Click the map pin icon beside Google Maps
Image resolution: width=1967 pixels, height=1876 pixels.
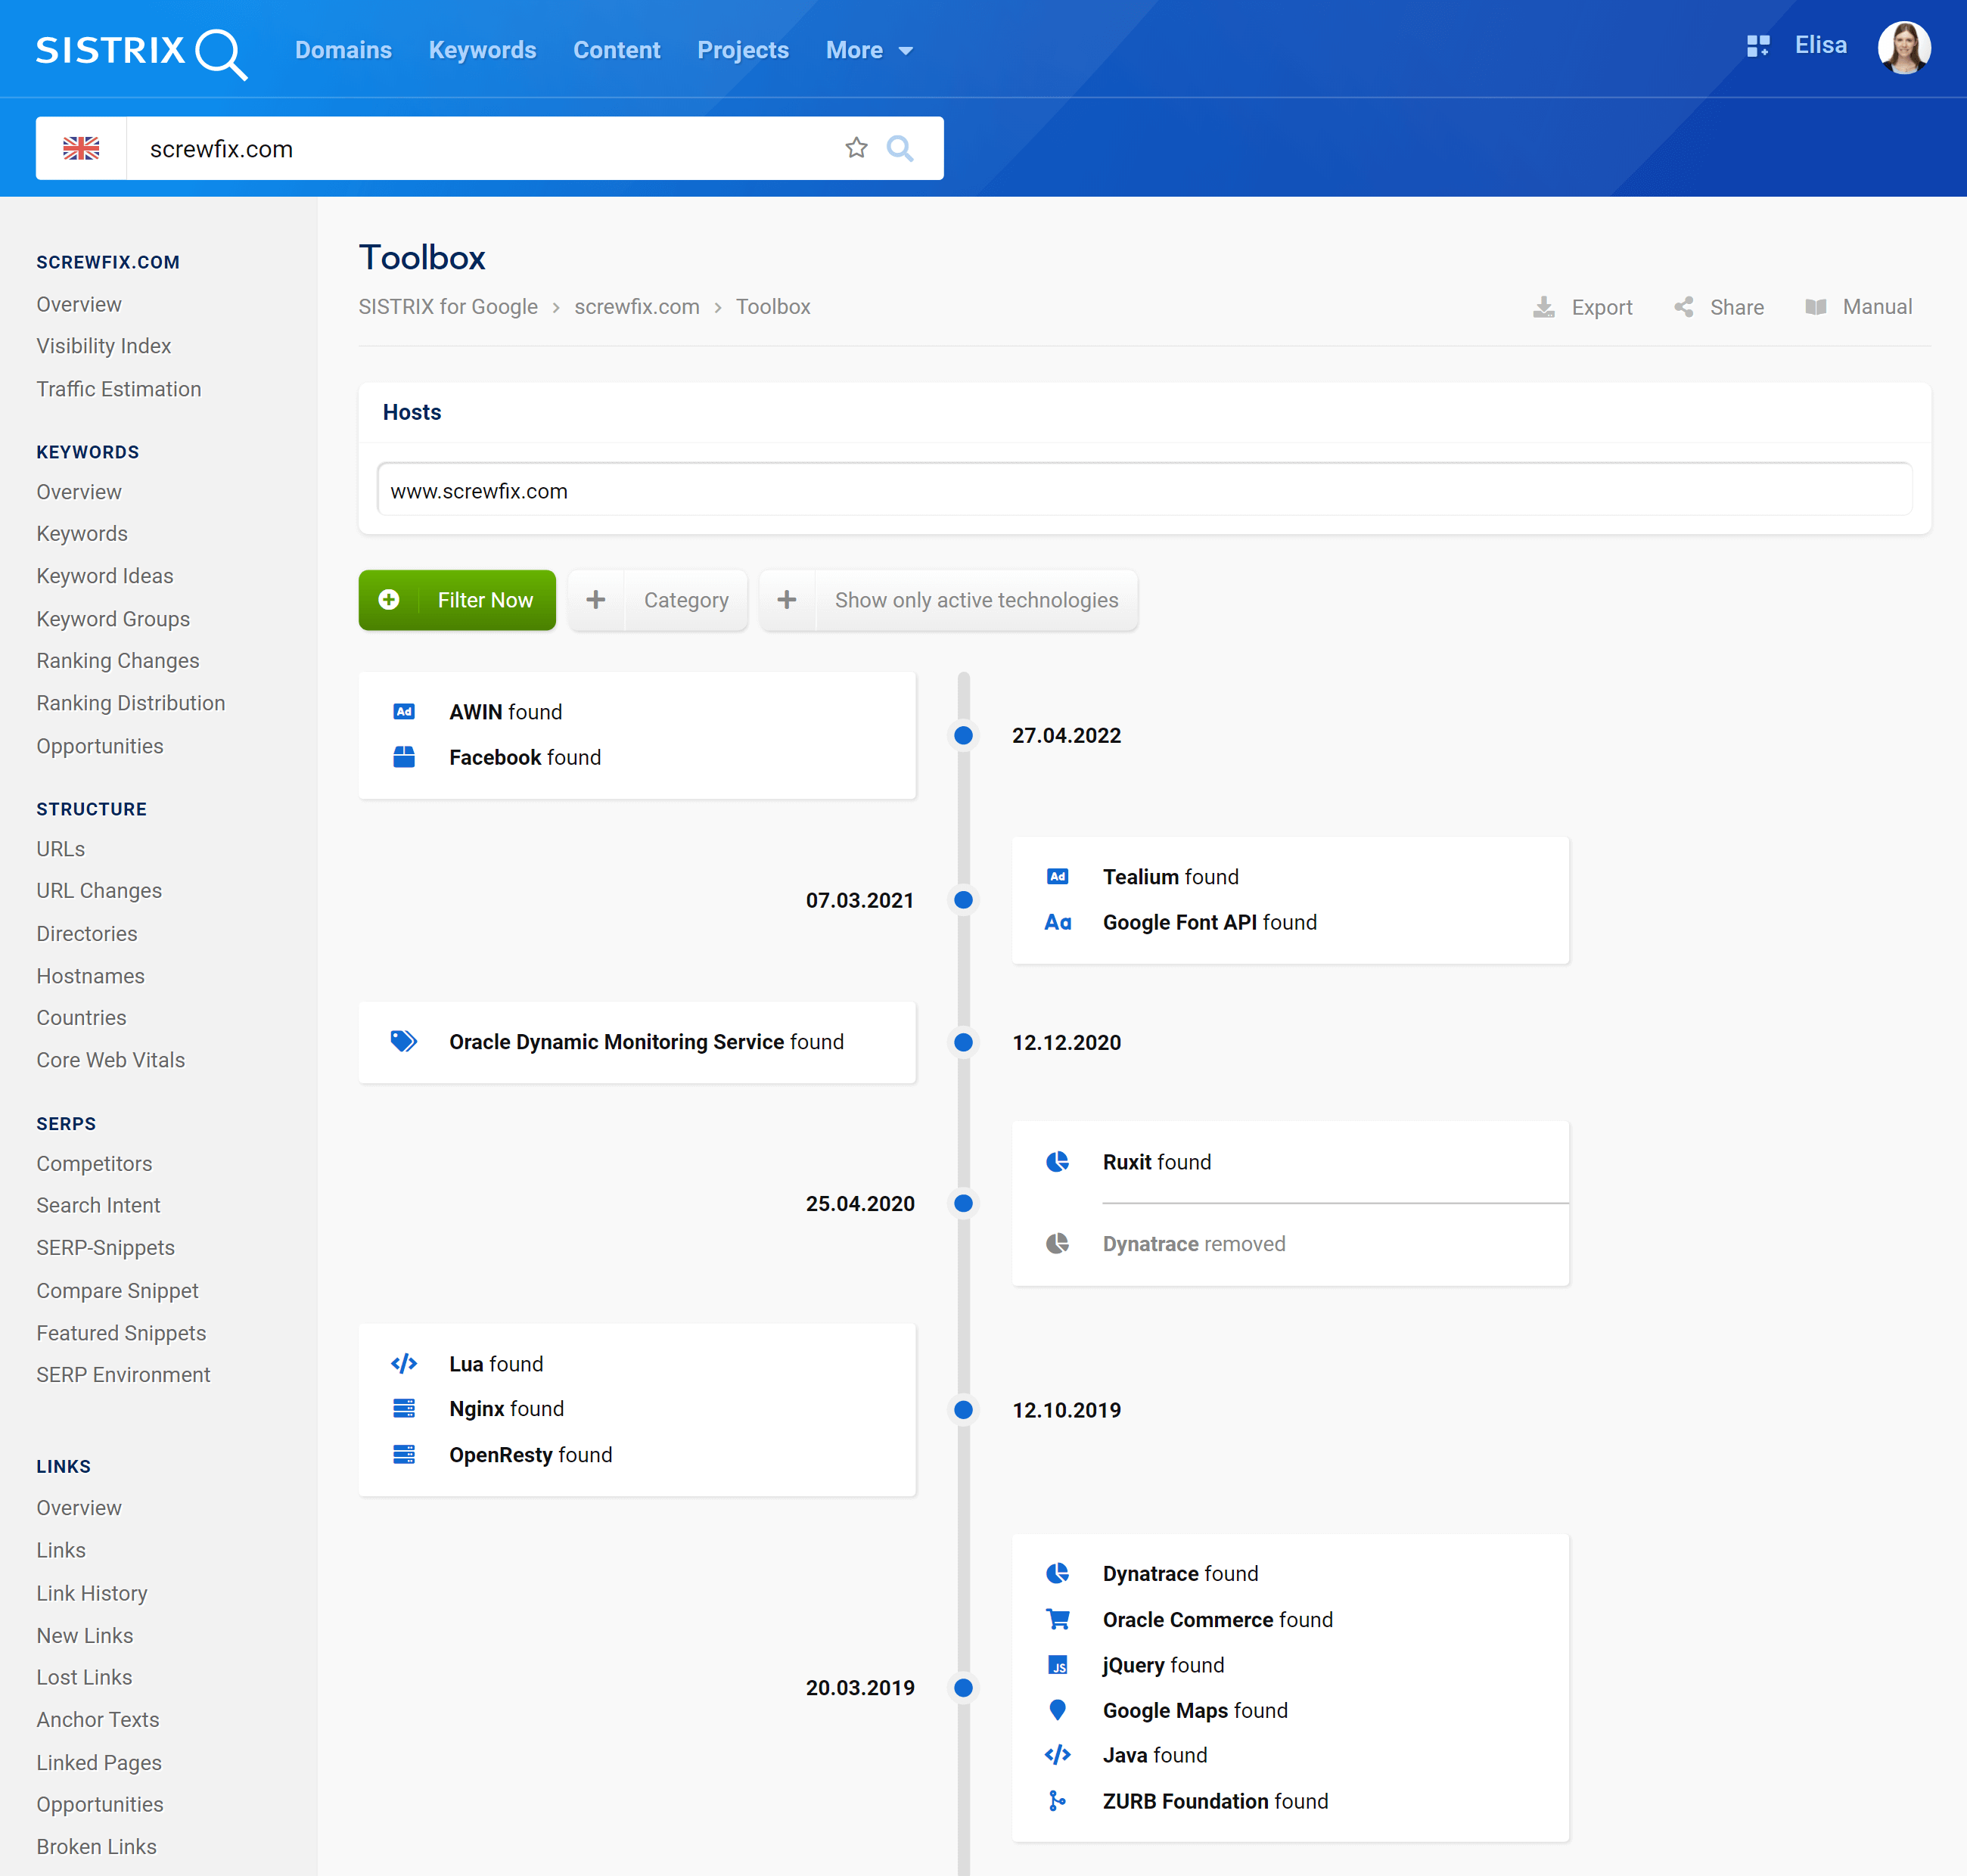coord(1058,1710)
